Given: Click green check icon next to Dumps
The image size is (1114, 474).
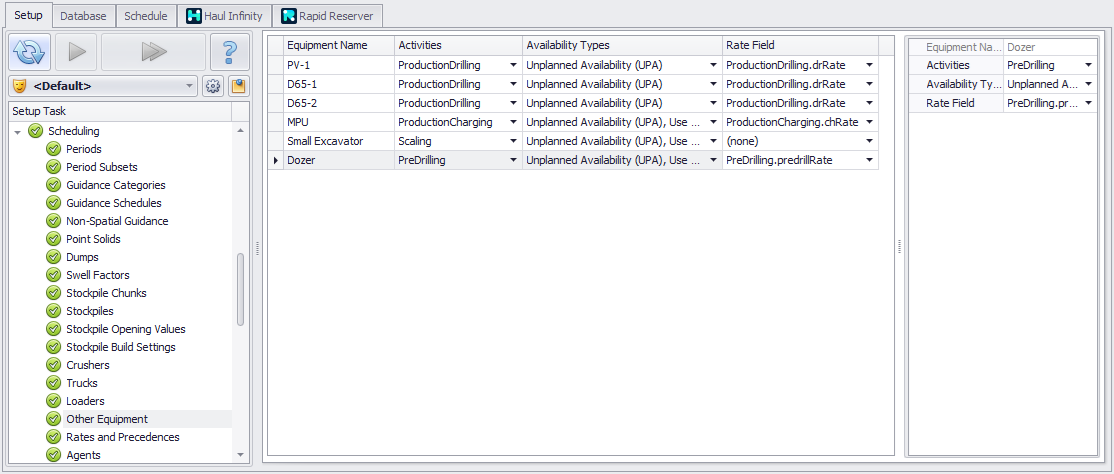Looking at the screenshot, I should [53, 257].
